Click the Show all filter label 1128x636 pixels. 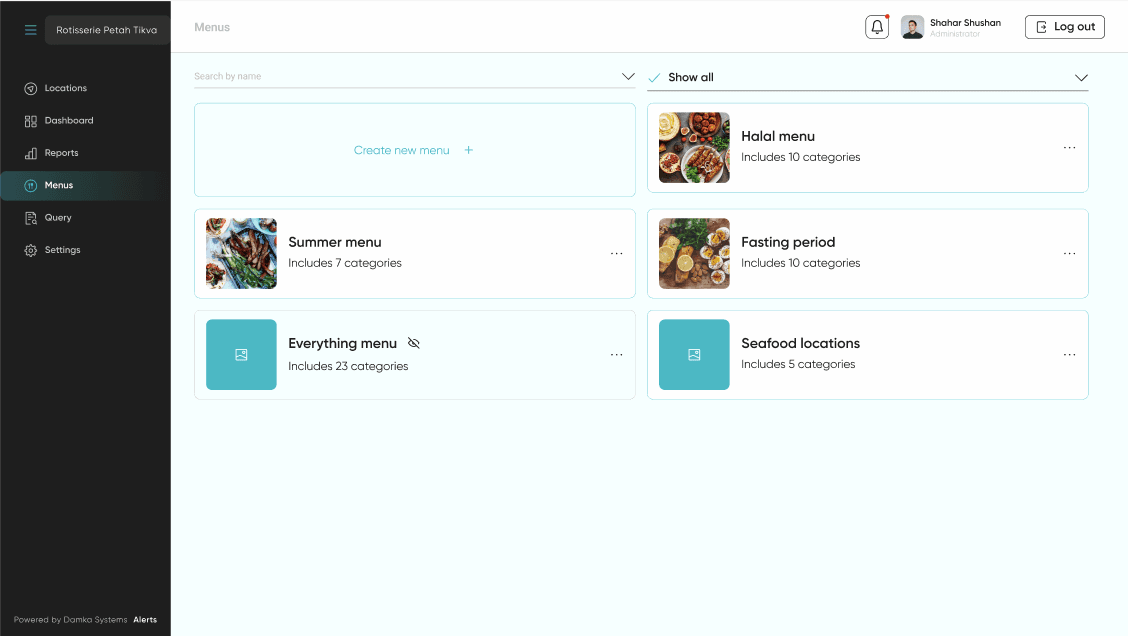click(x=691, y=77)
